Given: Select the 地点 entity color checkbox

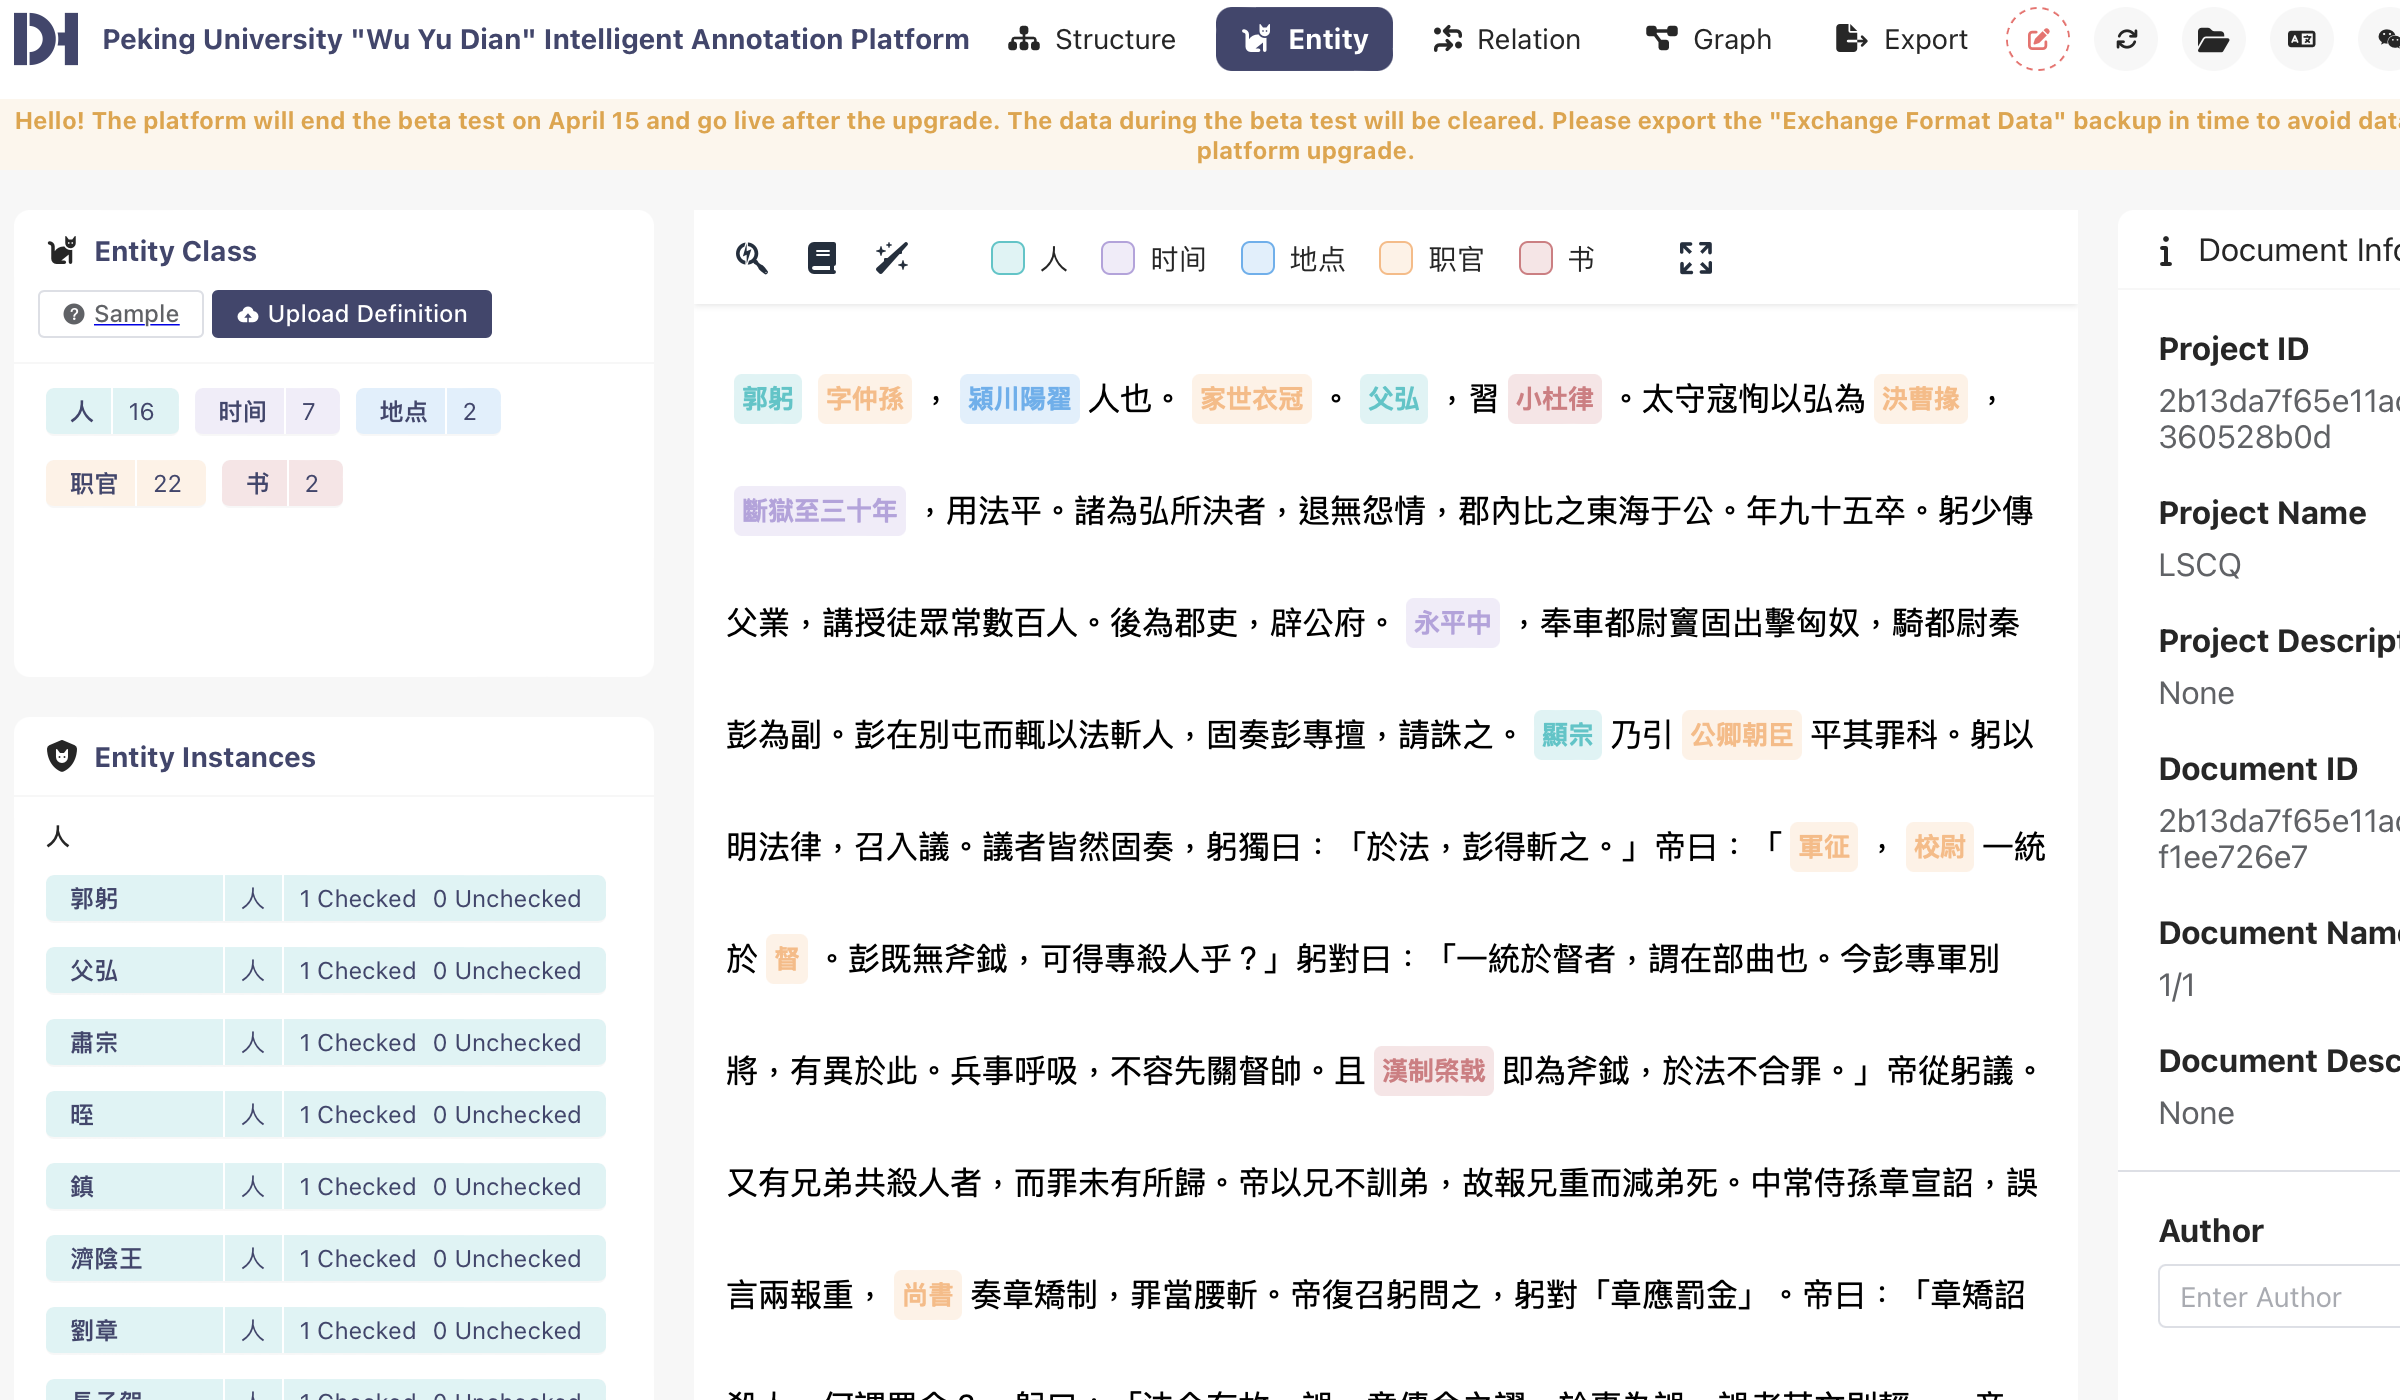Looking at the screenshot, I should pyautogui.click(x=1258, y=258).
